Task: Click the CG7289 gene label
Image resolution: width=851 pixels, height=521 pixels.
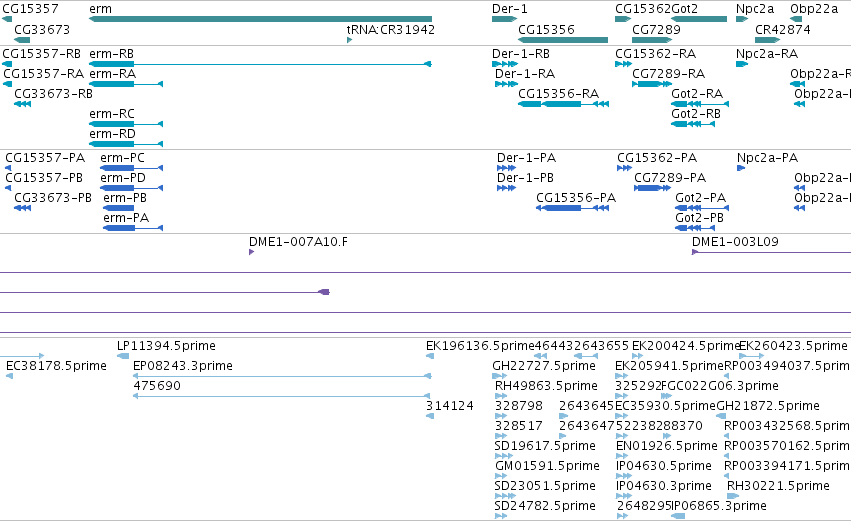Action: tap(656, 29)
